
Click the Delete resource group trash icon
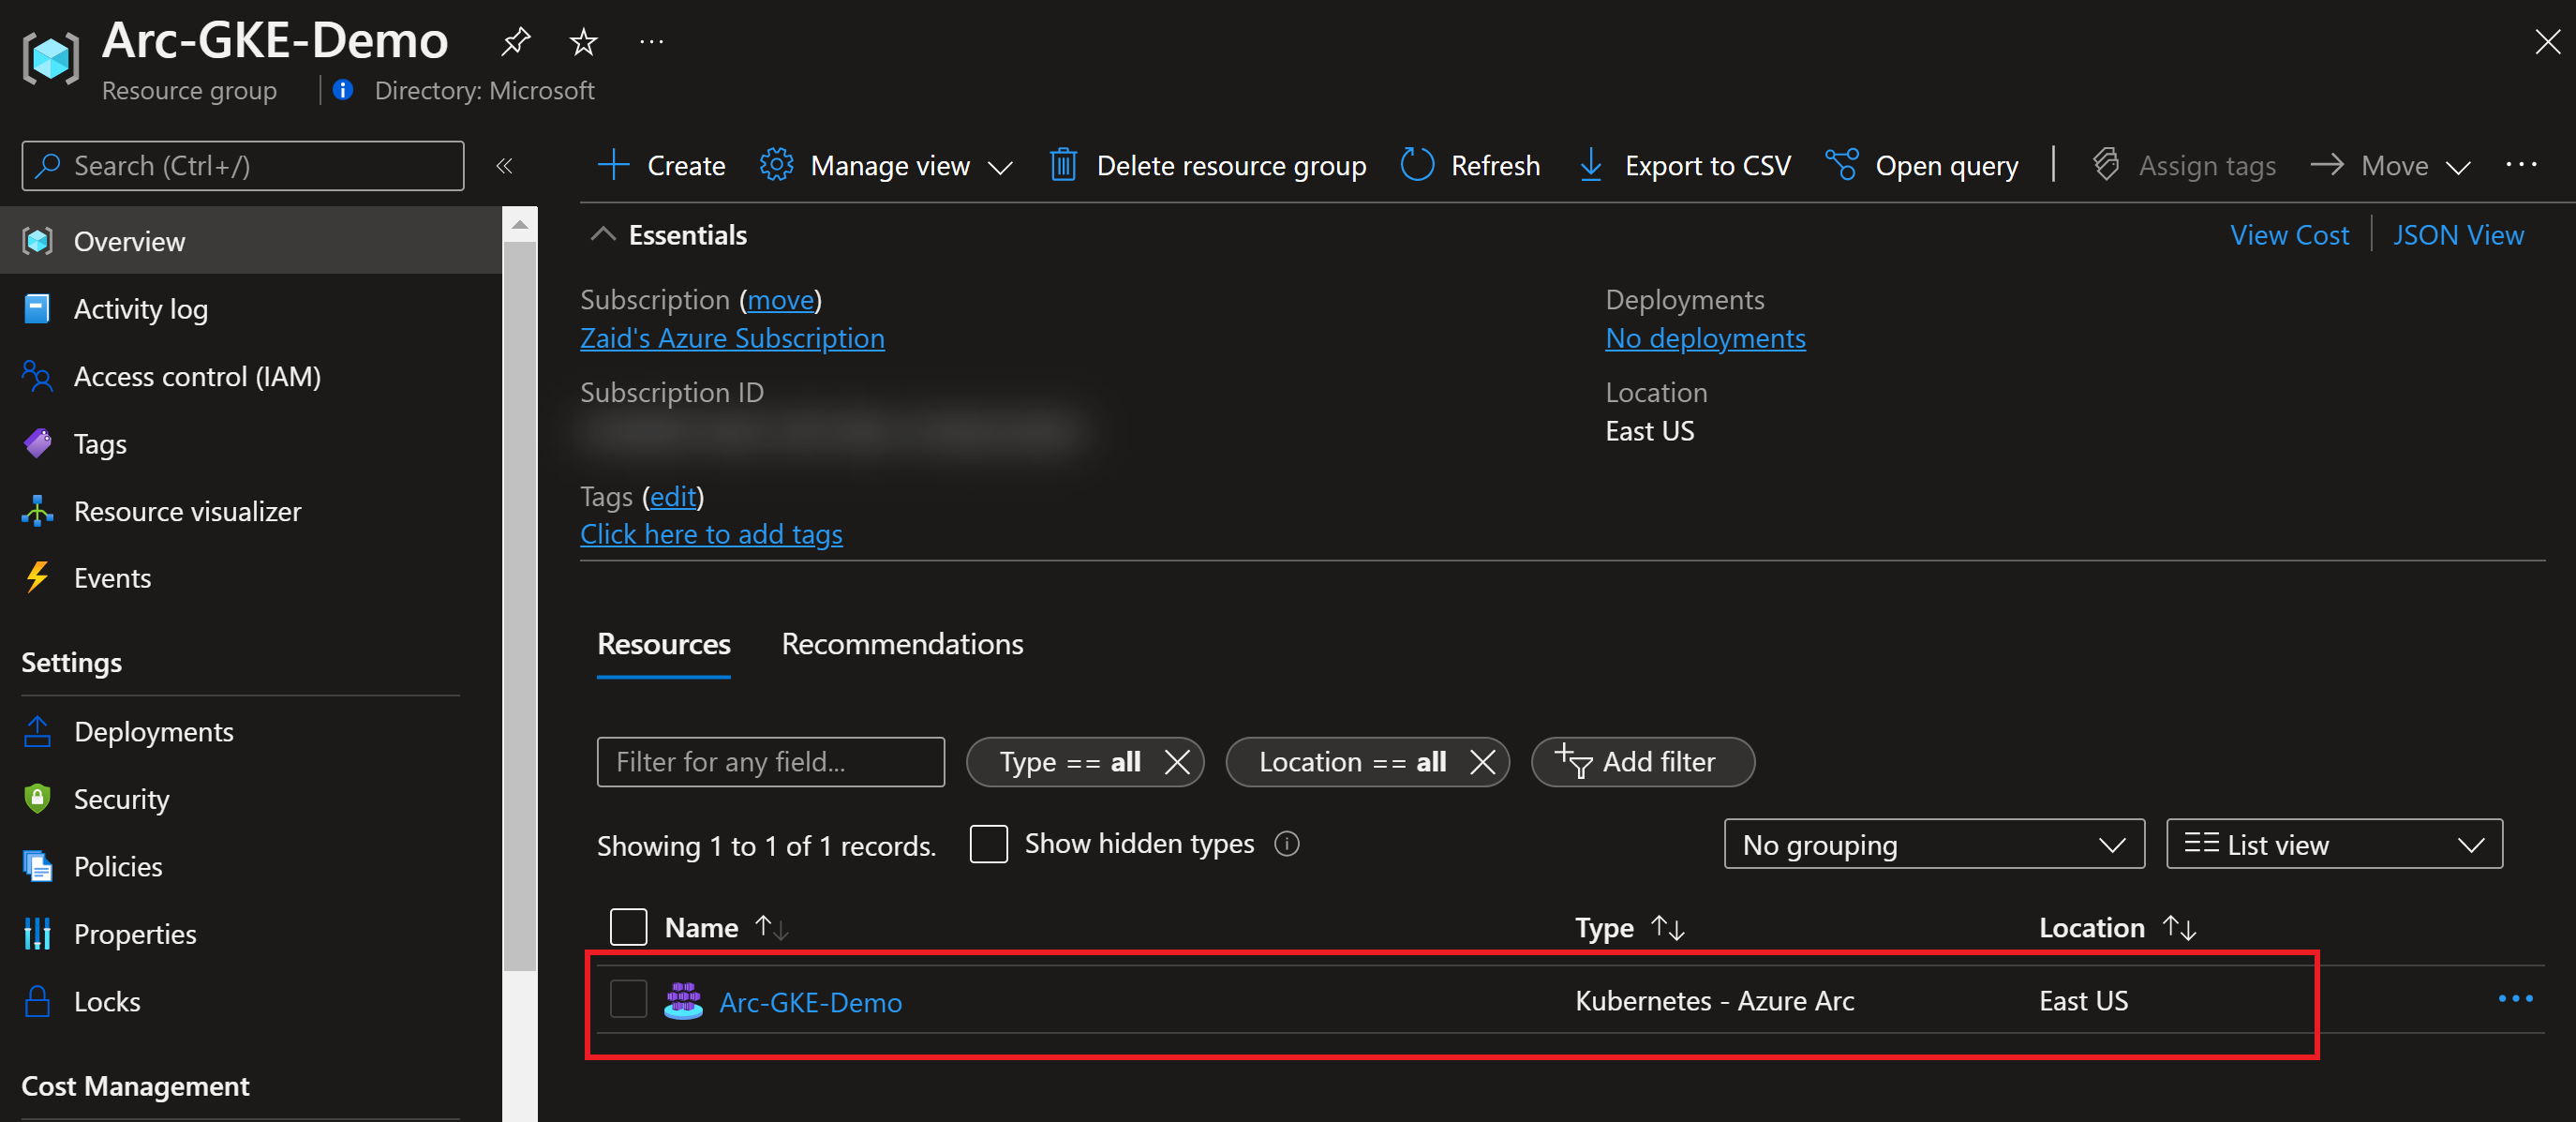coord(1063,165)
